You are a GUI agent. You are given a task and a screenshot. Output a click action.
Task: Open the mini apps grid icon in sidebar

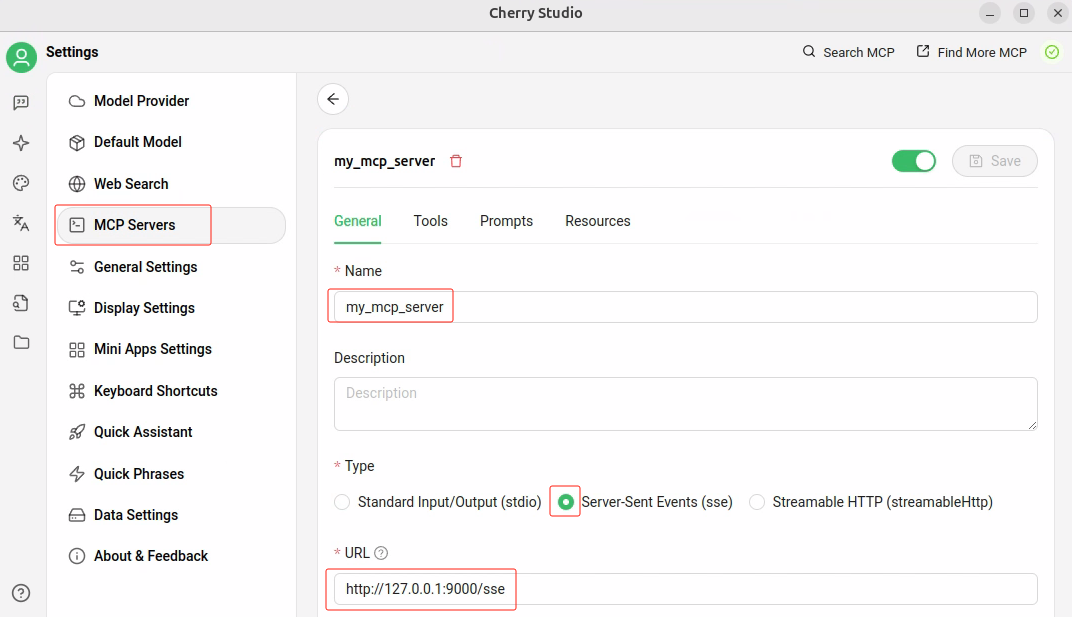21,263
